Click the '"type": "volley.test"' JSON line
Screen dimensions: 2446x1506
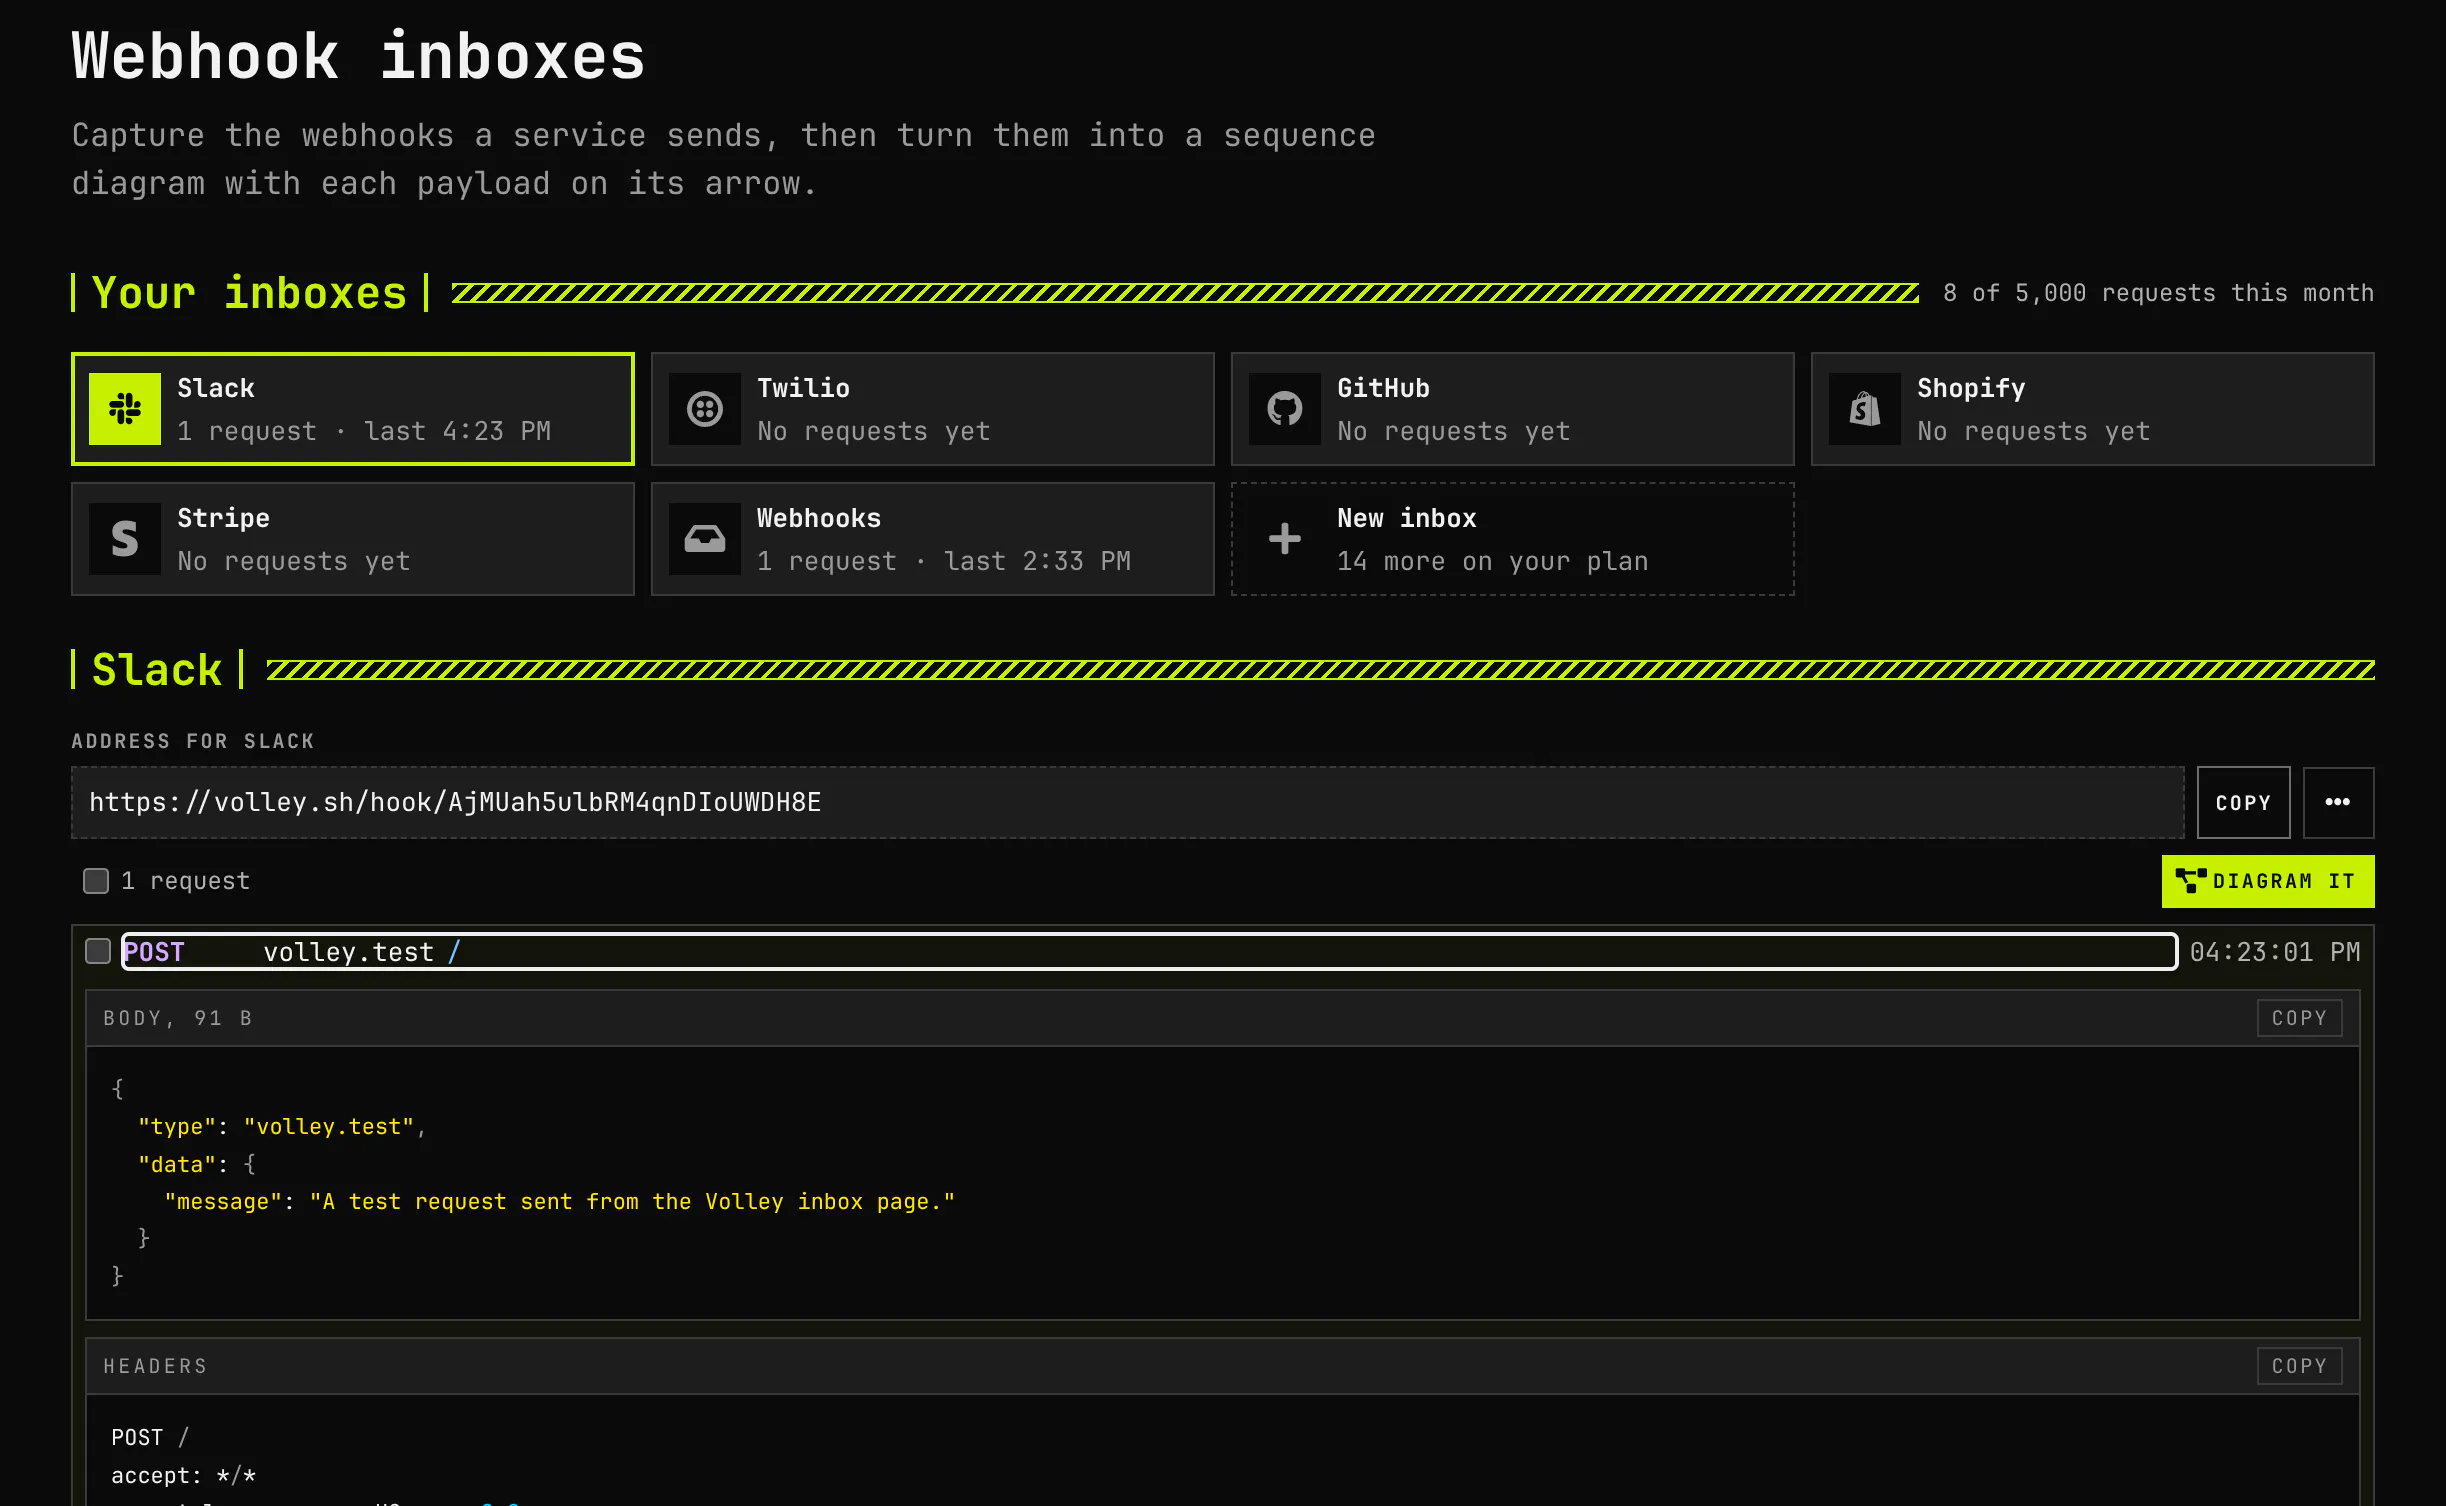coord(282,1127)
